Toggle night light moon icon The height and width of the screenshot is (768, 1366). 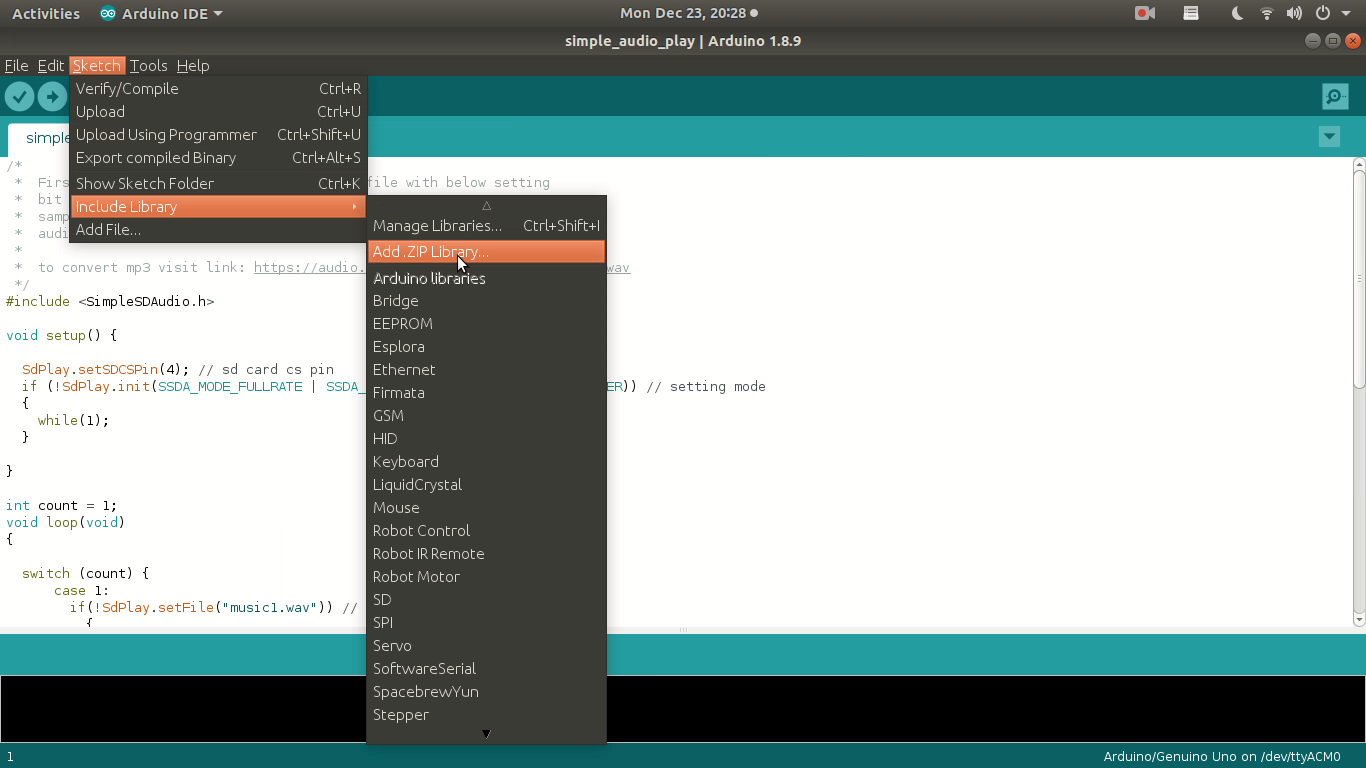pos(1238,13)
